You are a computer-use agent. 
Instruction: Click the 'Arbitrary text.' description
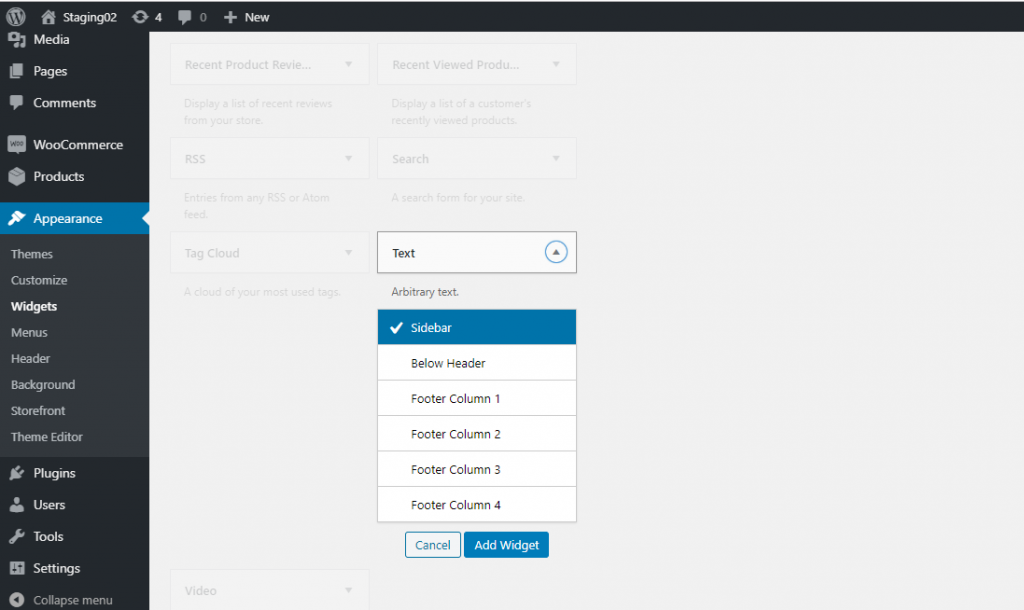click(425, 292)
